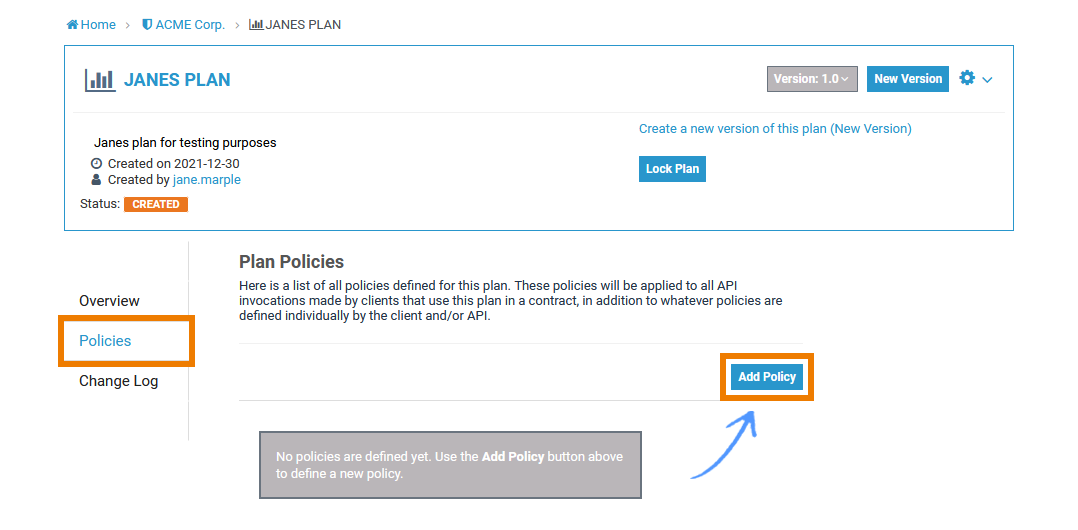Image resolution: width=1078 pixels, height=530 pixels.
Task: Click the orange CREATED status badge
Action: click(156, 204)
